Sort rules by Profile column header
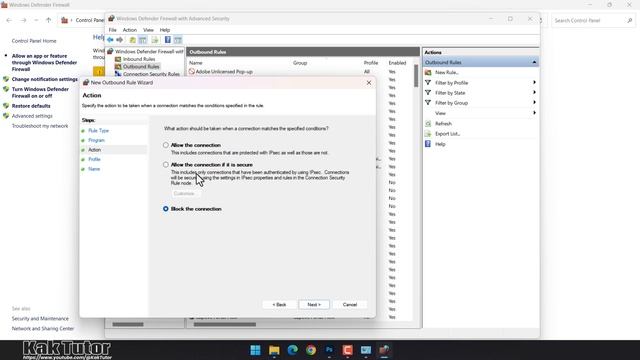Viewport: 640px width, 360px height. tap(371, 63)
